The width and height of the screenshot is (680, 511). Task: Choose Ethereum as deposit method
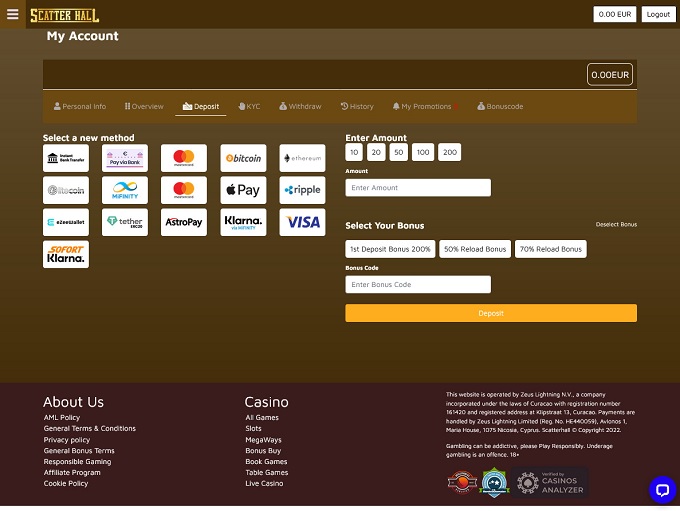302,158
